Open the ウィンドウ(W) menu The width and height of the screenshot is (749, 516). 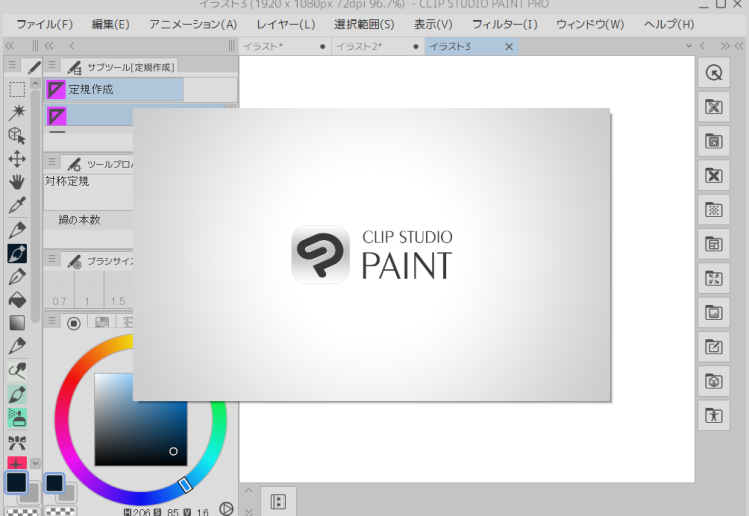(x=590, y=24)
